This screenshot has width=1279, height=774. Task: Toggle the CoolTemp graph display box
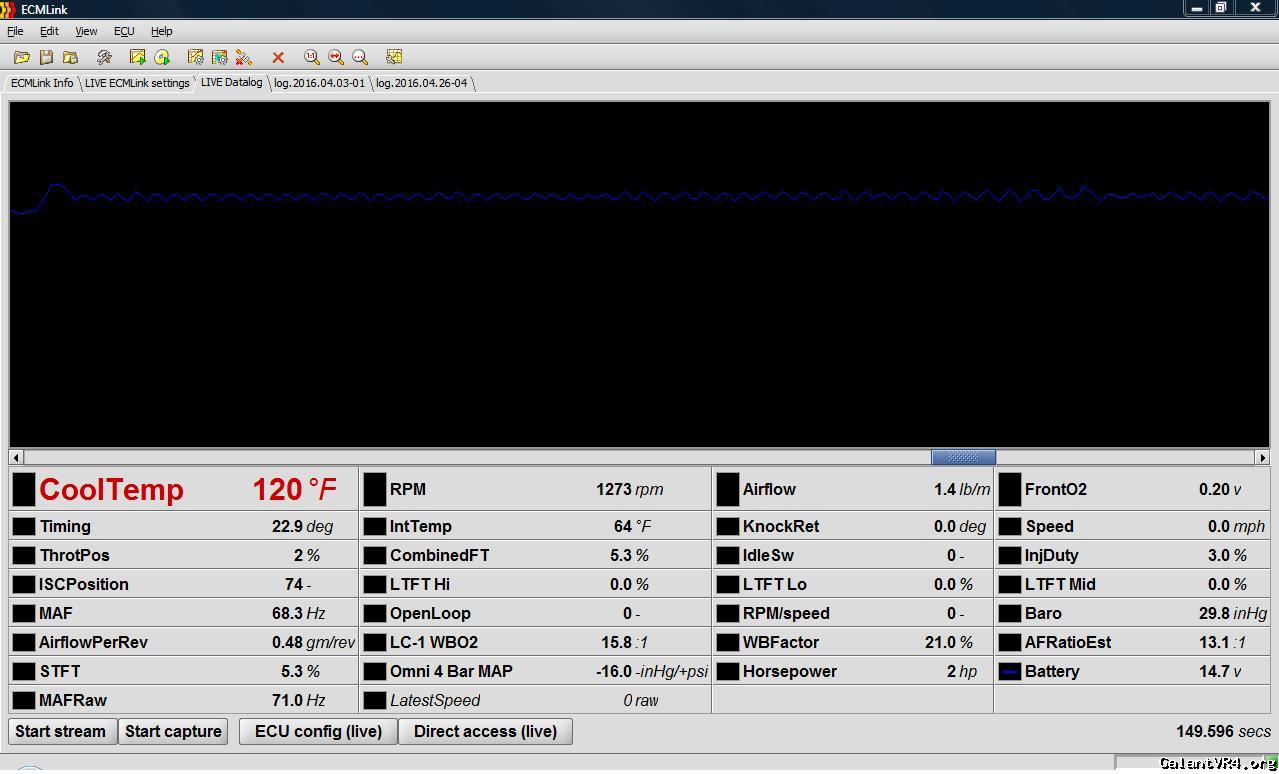click(23, 490)
